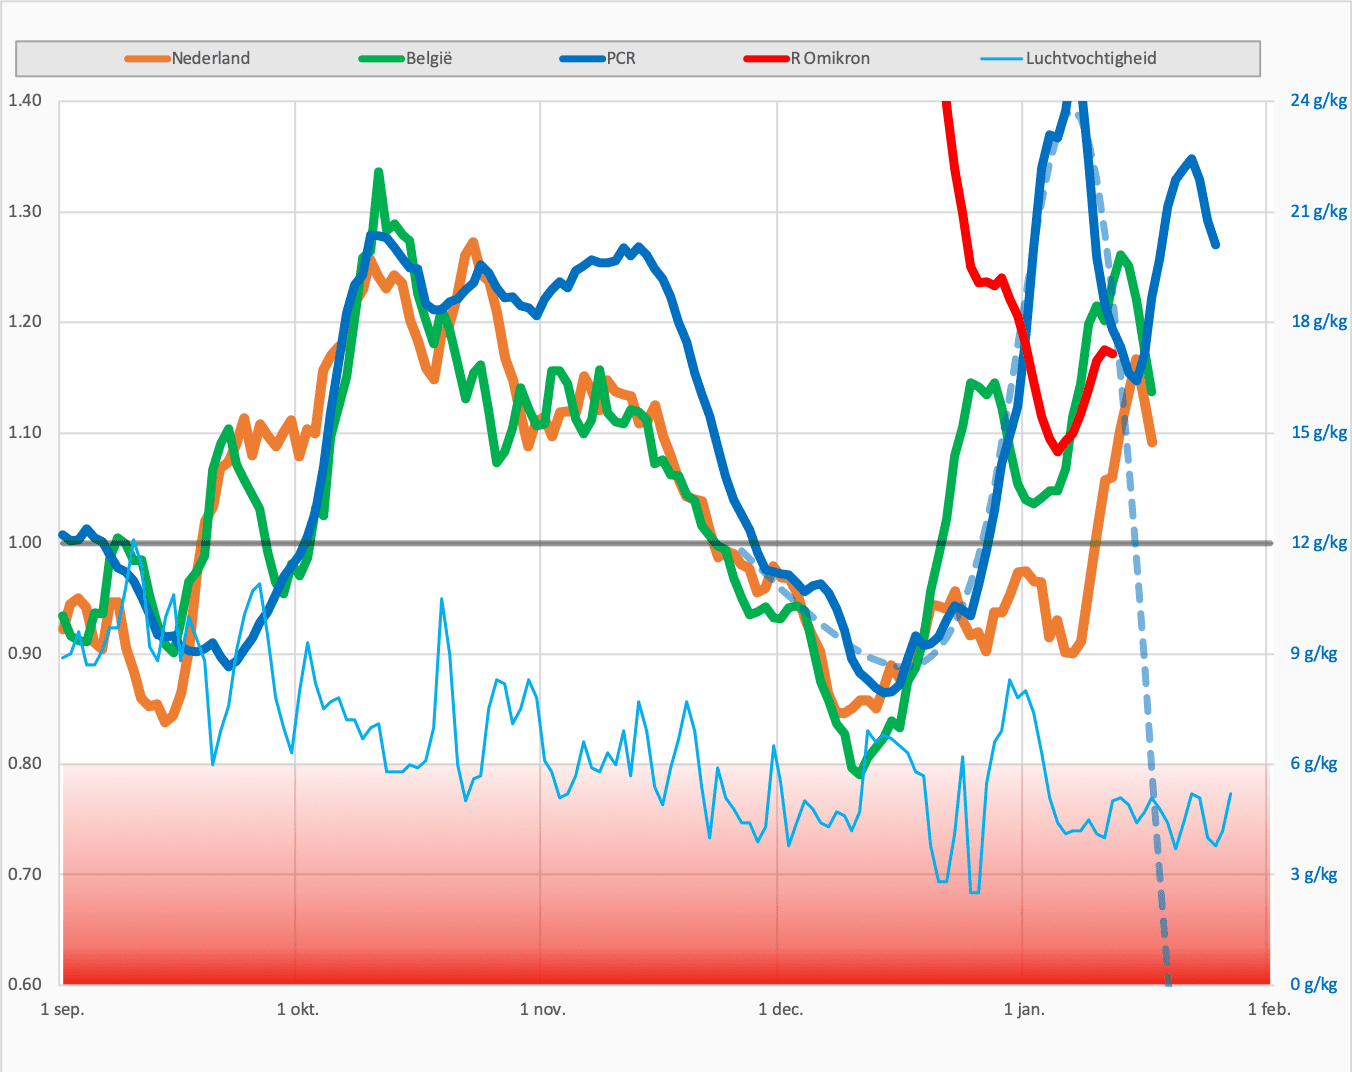1352x1072 pixels.
Task: Click the dark blue PCR legend line
Action: coord(583,59)
